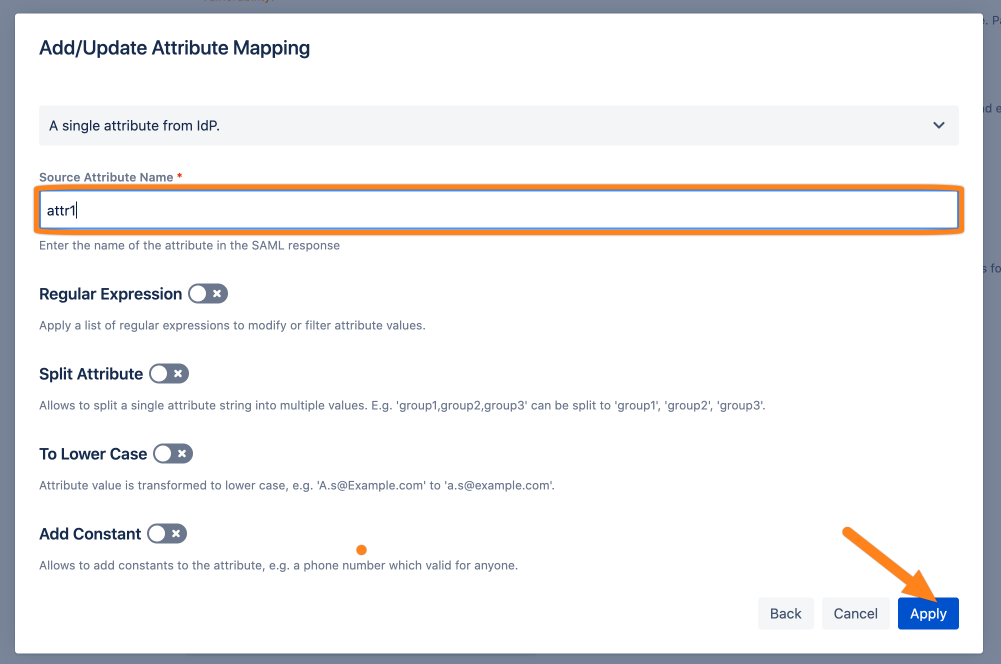Focus the Source Attribute Name text field
Image resolution: width=1001 pixels, height=664 pixels.
click(x=498, y=210)
